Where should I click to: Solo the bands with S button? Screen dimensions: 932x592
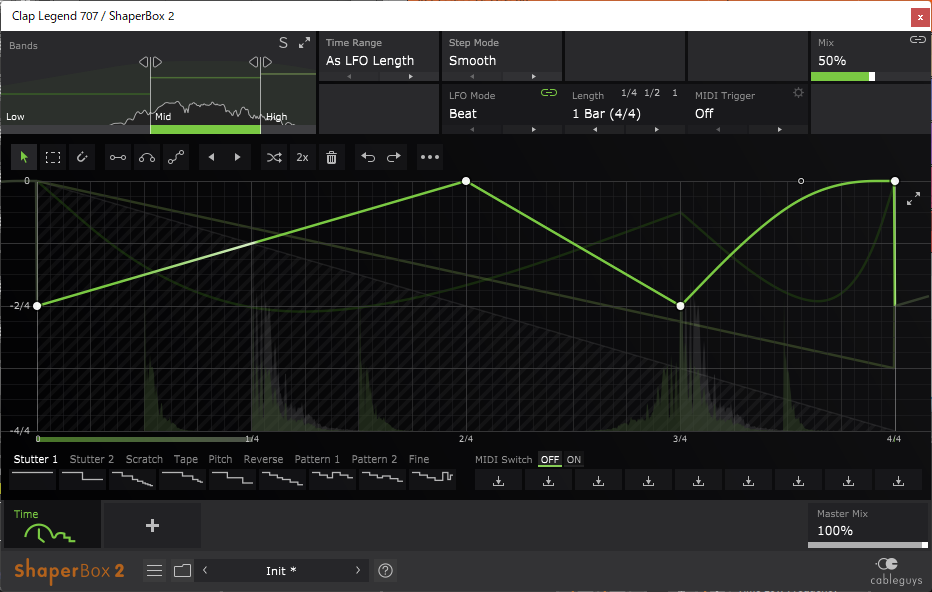pyautogui.click(x=284, y=43)
